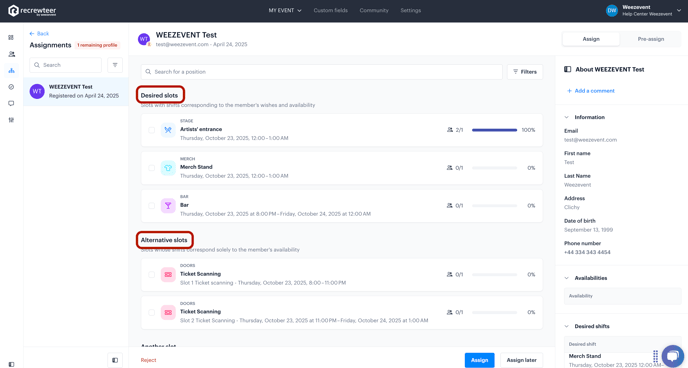Image resolution: width=688 pixels, height=368 pixels.
Task: Click the Alternative slots heading
Action: click(x=164, y=240)
